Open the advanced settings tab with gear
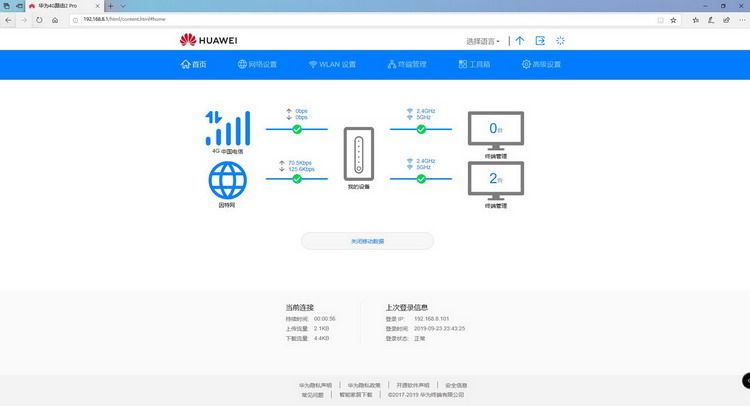The height and width of the screenshot is (406, 750). tap(540, 64)
